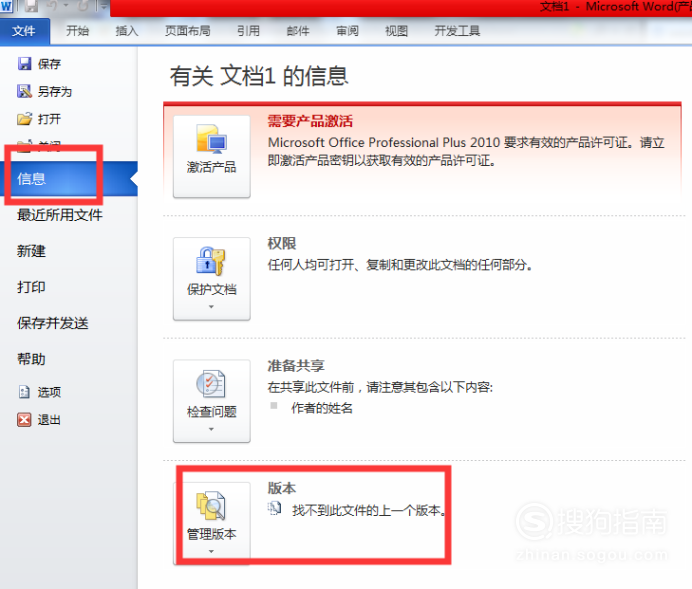
Task: Click the Open (打开) label
Action: (x=49, y=119)
